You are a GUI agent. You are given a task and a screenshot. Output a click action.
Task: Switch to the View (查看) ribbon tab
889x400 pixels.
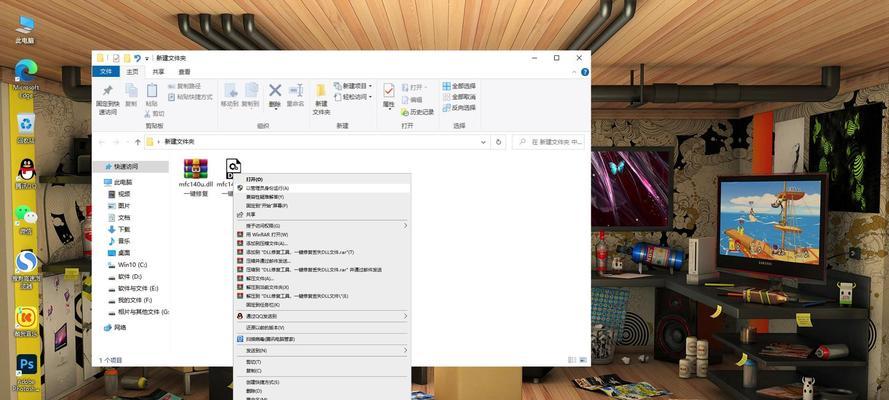click(x=184, y=72)
